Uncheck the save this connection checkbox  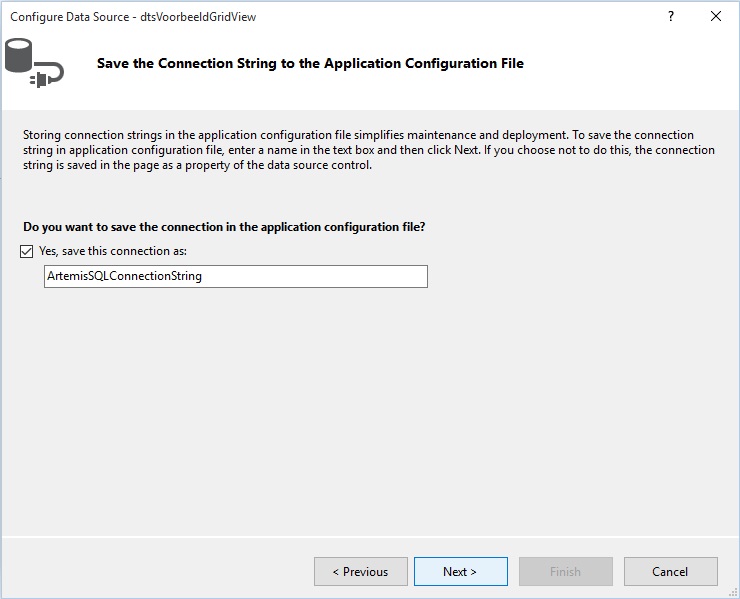pyautogui.click(x=26, y=251)
